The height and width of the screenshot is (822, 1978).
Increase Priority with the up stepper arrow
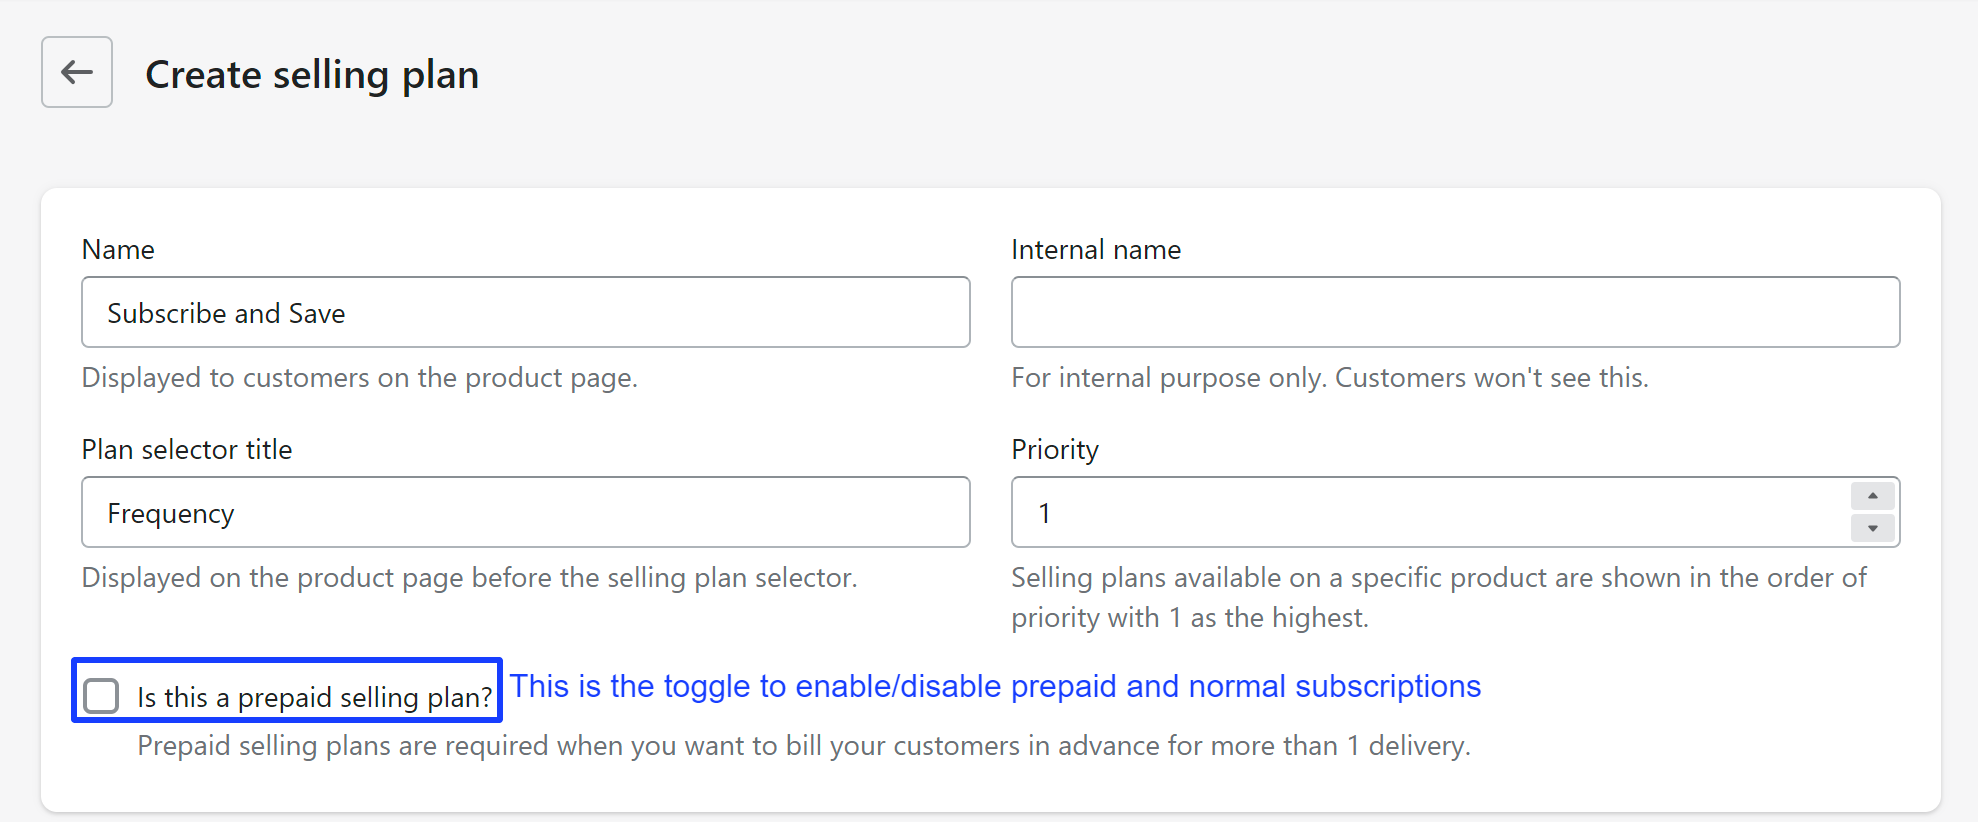pyautogui.click(x=1872, y=496)
